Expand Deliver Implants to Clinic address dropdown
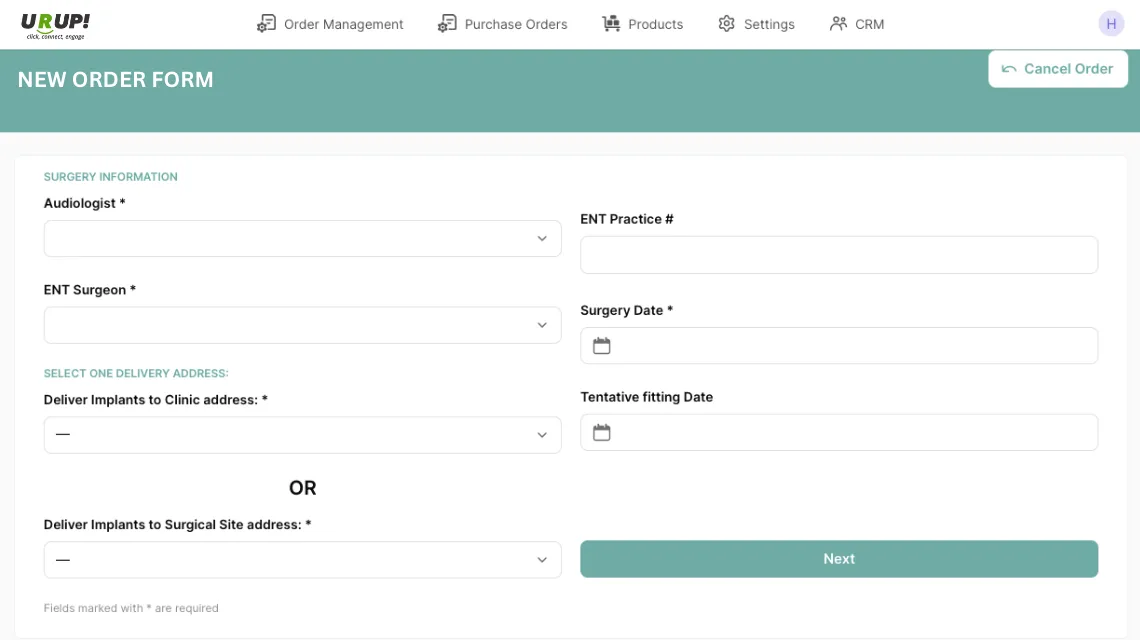 (302, 435)
